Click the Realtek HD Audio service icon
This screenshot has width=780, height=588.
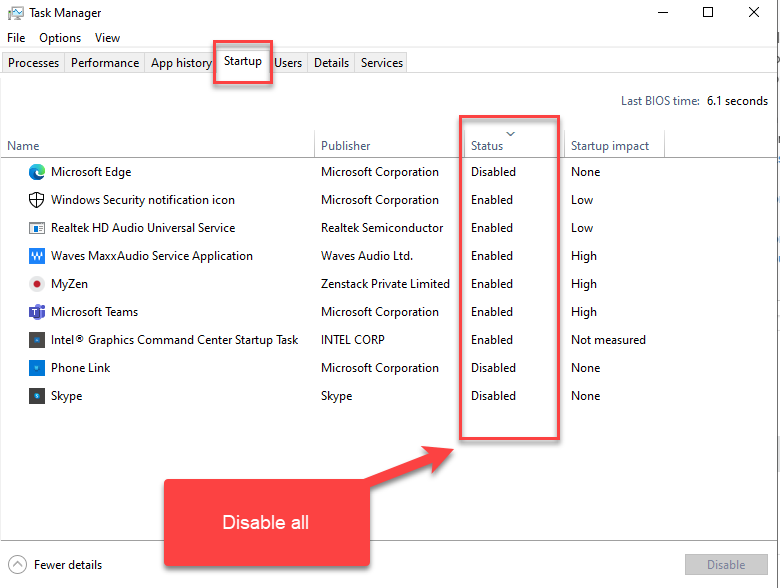click(37, 228)
